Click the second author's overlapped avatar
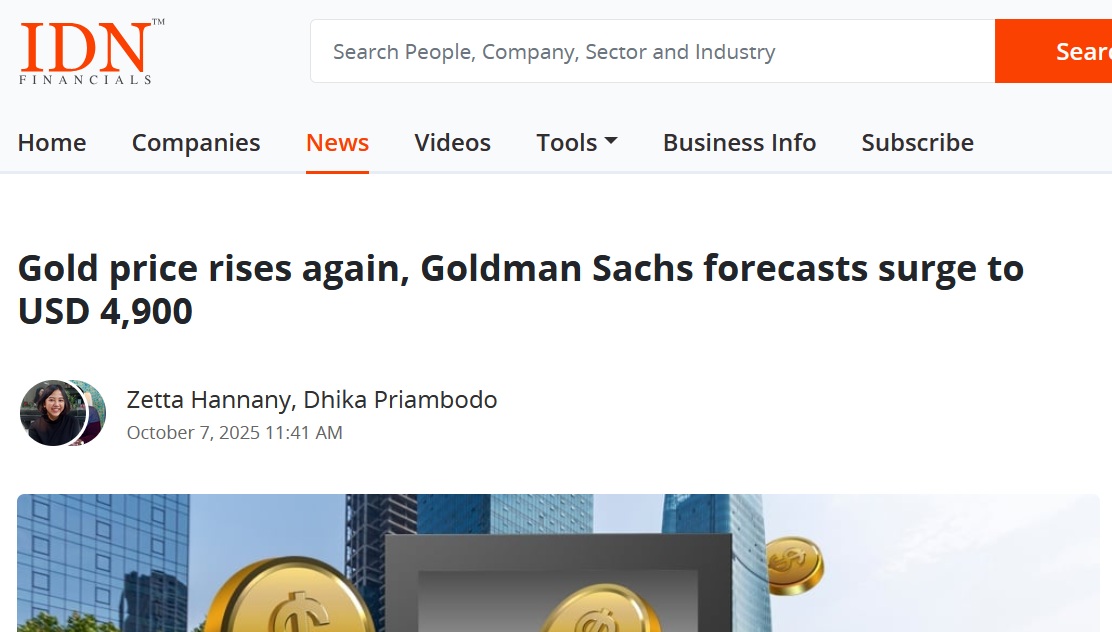Image resolution: width=1112 pixels, height=632 pixels. coord(95,413)
